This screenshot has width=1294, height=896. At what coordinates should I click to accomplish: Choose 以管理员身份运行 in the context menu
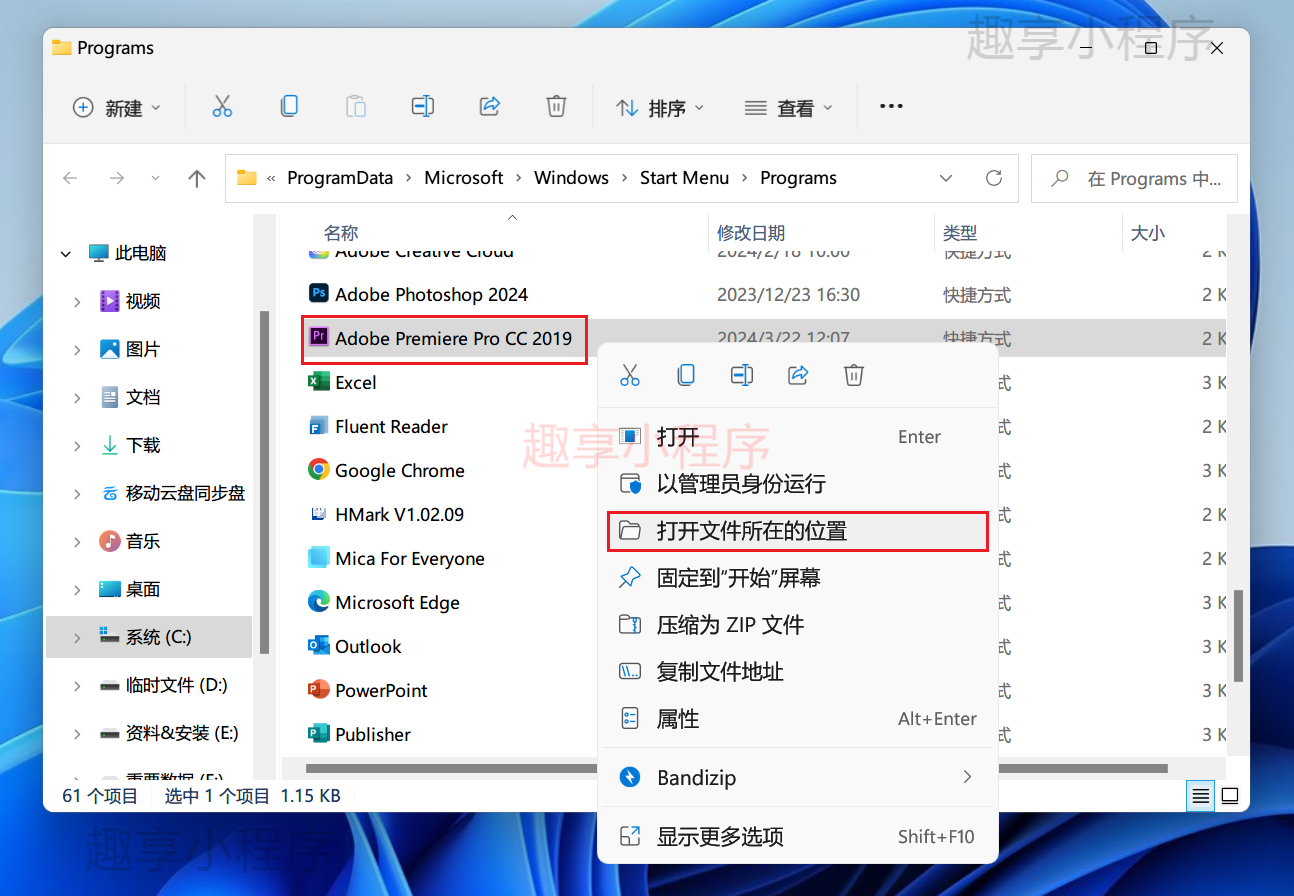point(798,484)
